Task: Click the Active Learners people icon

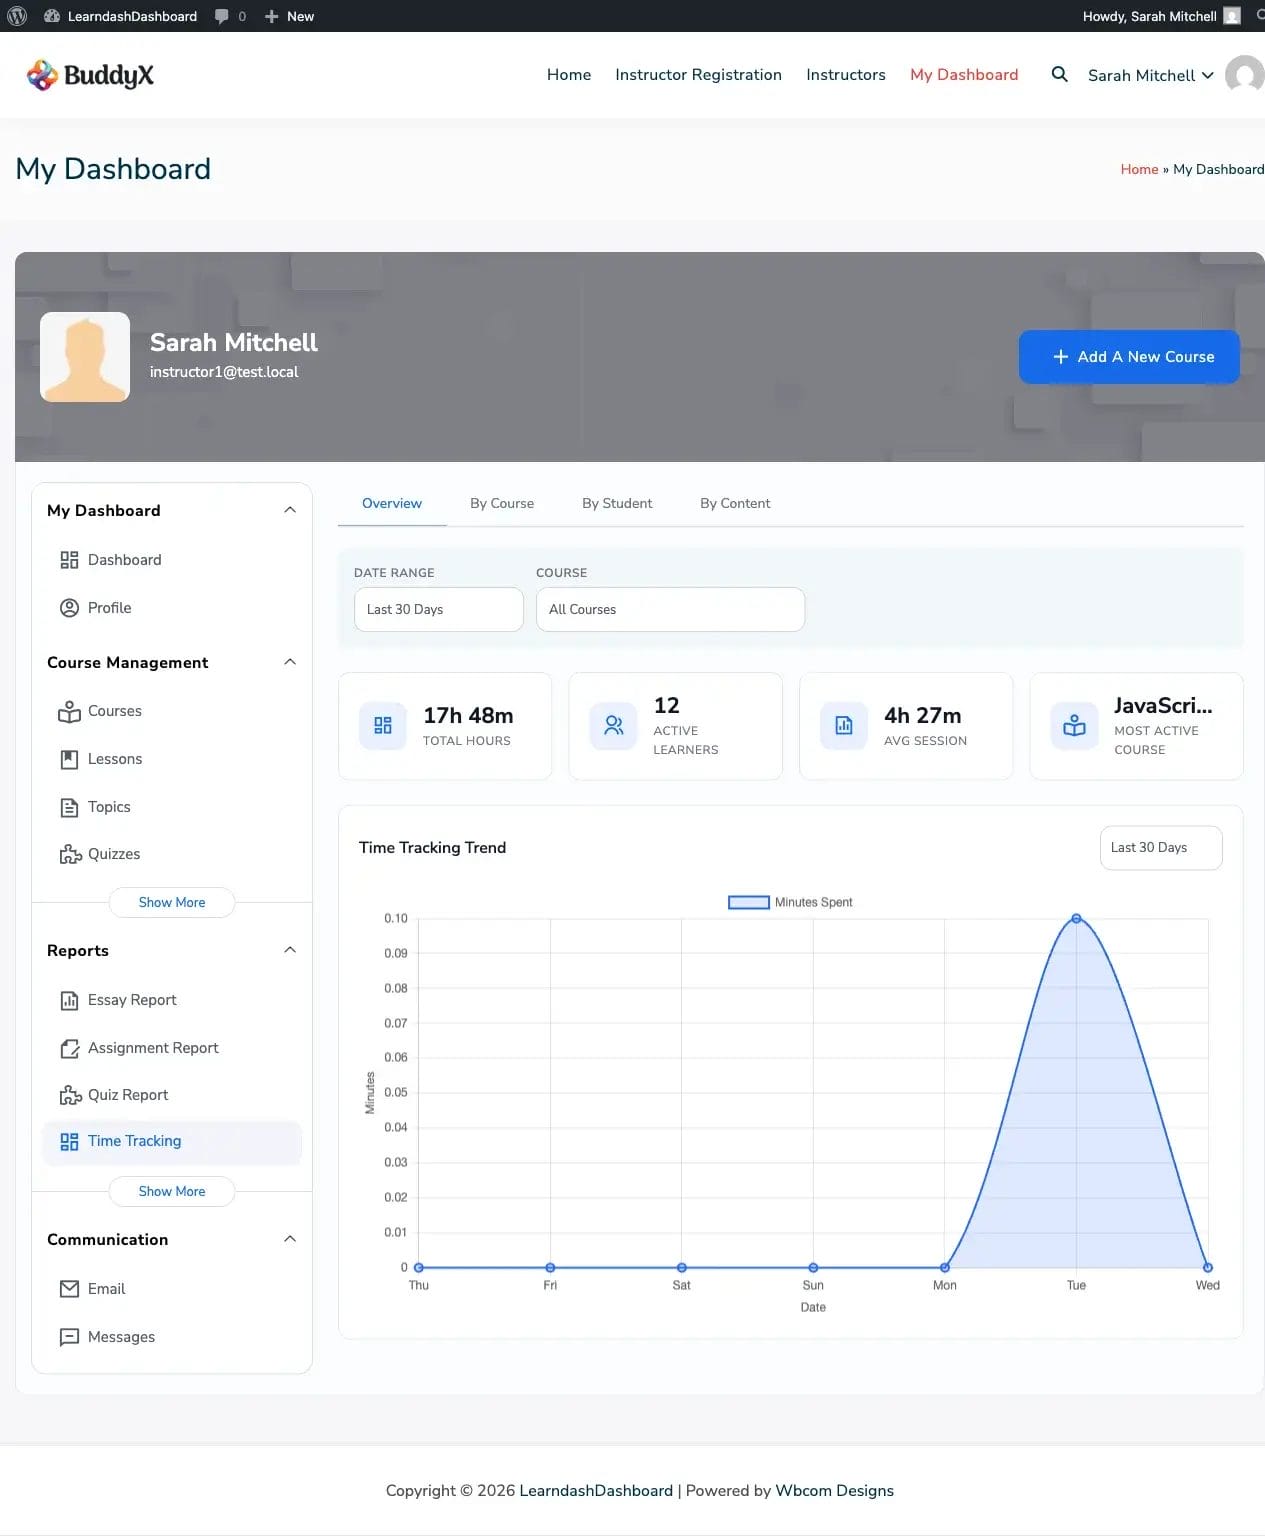Action: tap(613, 726)
